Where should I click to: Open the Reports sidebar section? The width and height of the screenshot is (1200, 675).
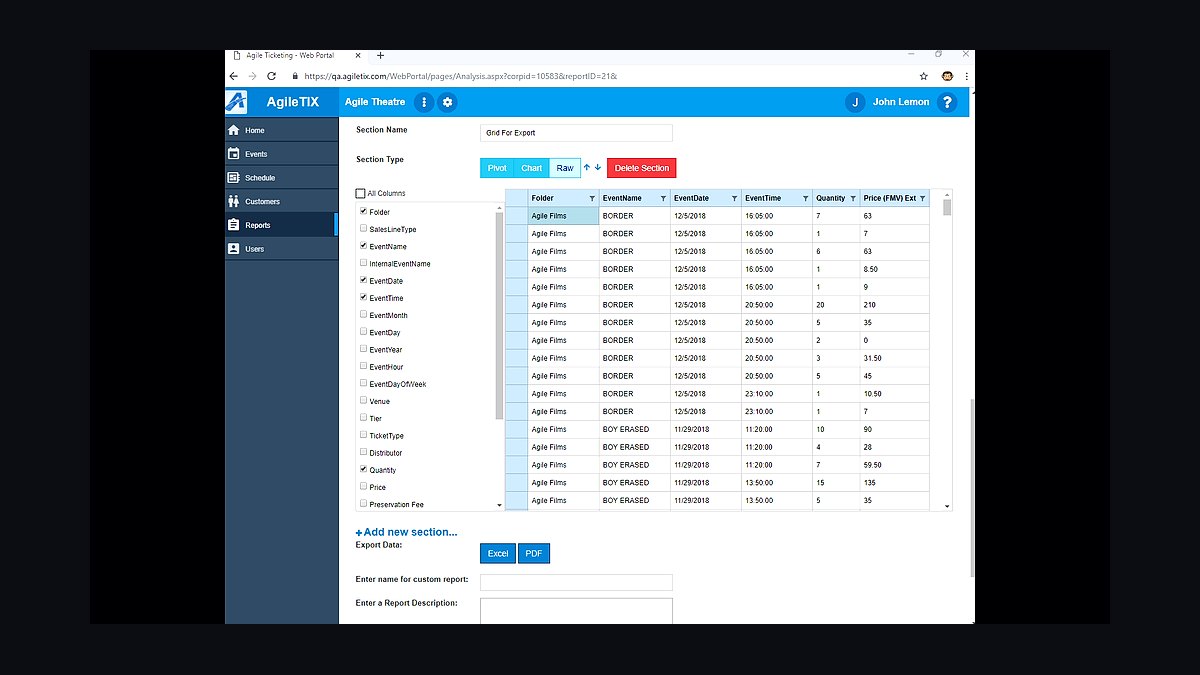click(281, 225)
